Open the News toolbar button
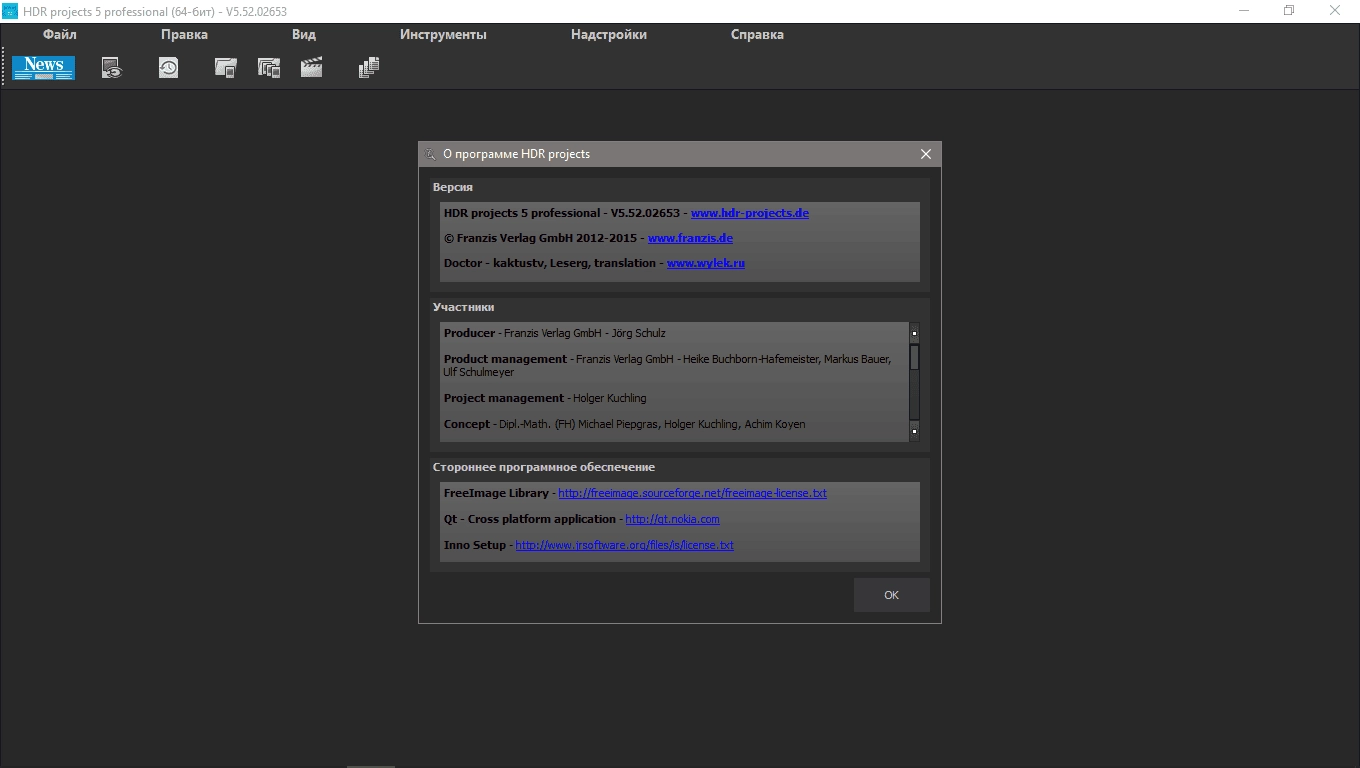Viewport: 1360px width, 768px height. pos(44,67)
